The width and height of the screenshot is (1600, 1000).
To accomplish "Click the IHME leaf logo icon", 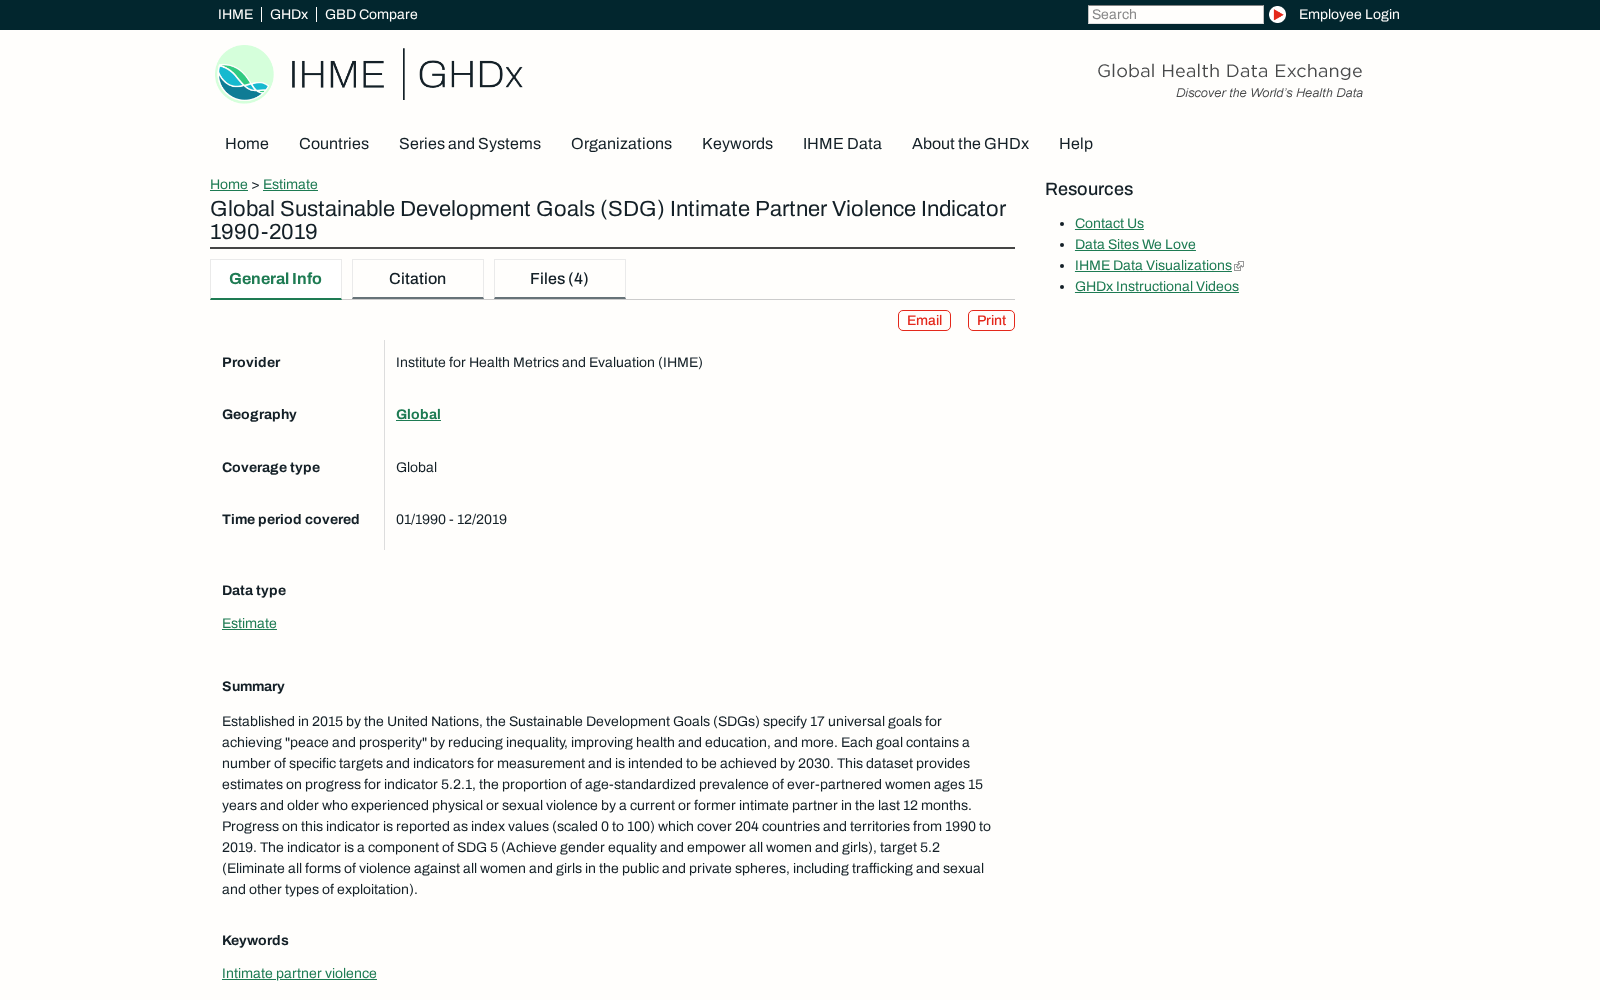I will 244,74.
